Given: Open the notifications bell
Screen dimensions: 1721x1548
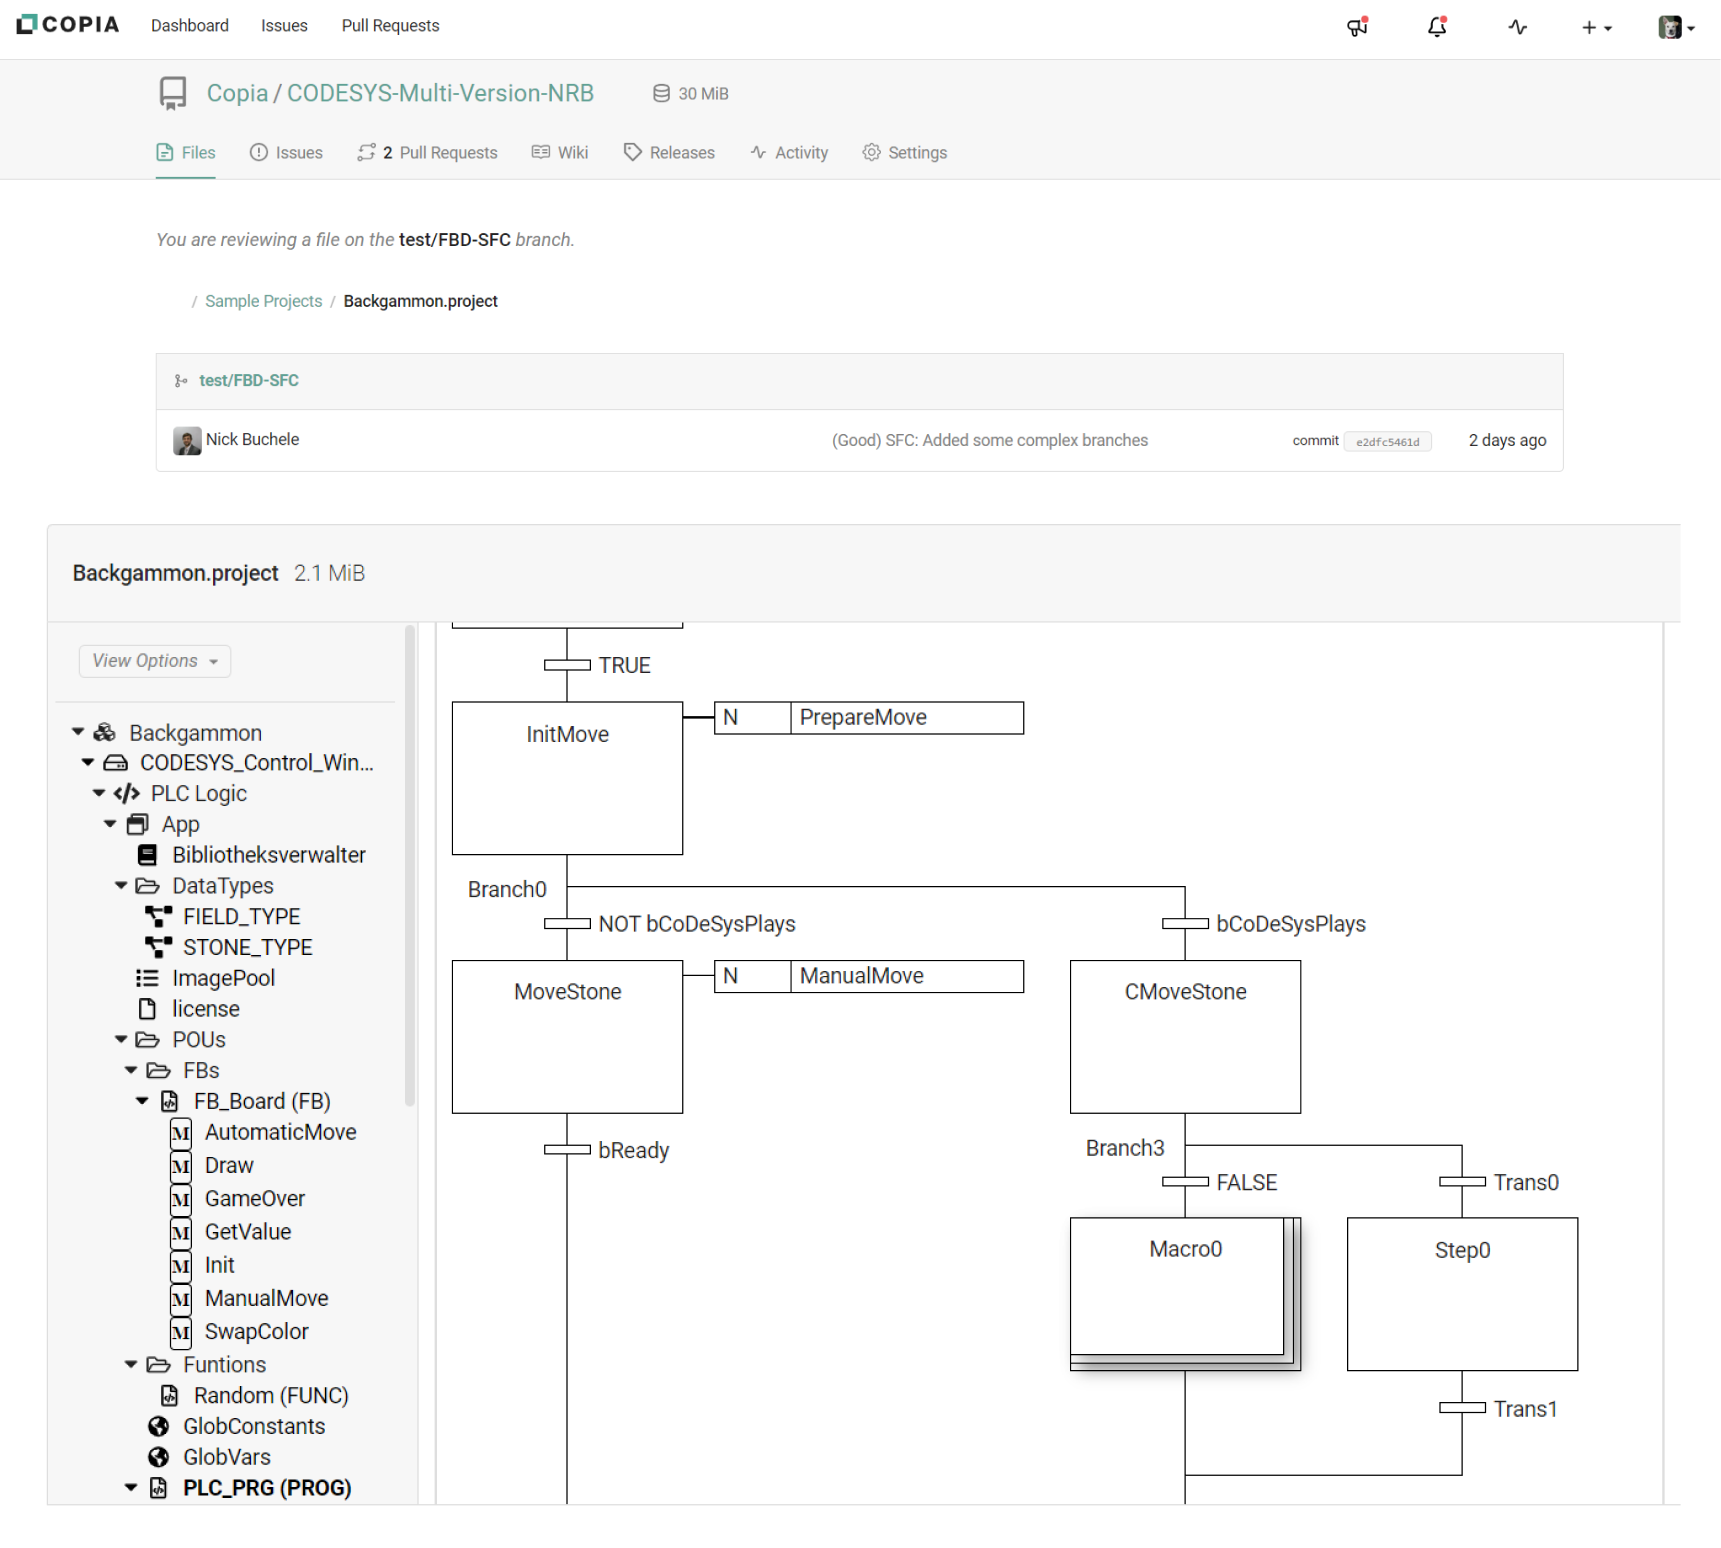Looking at the screenshot, I should pyautogui.click(x=1436, y=27).
